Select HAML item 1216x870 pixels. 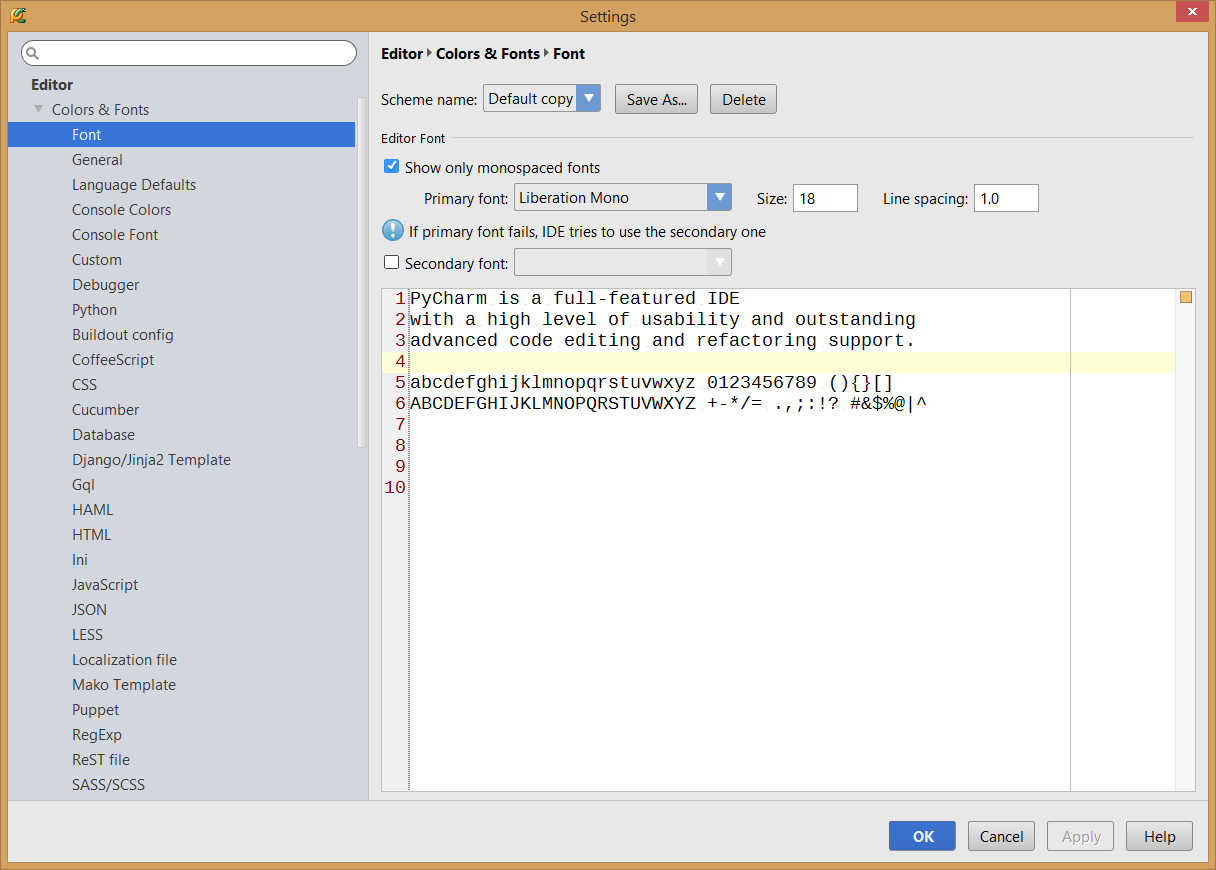coord(92,509)
